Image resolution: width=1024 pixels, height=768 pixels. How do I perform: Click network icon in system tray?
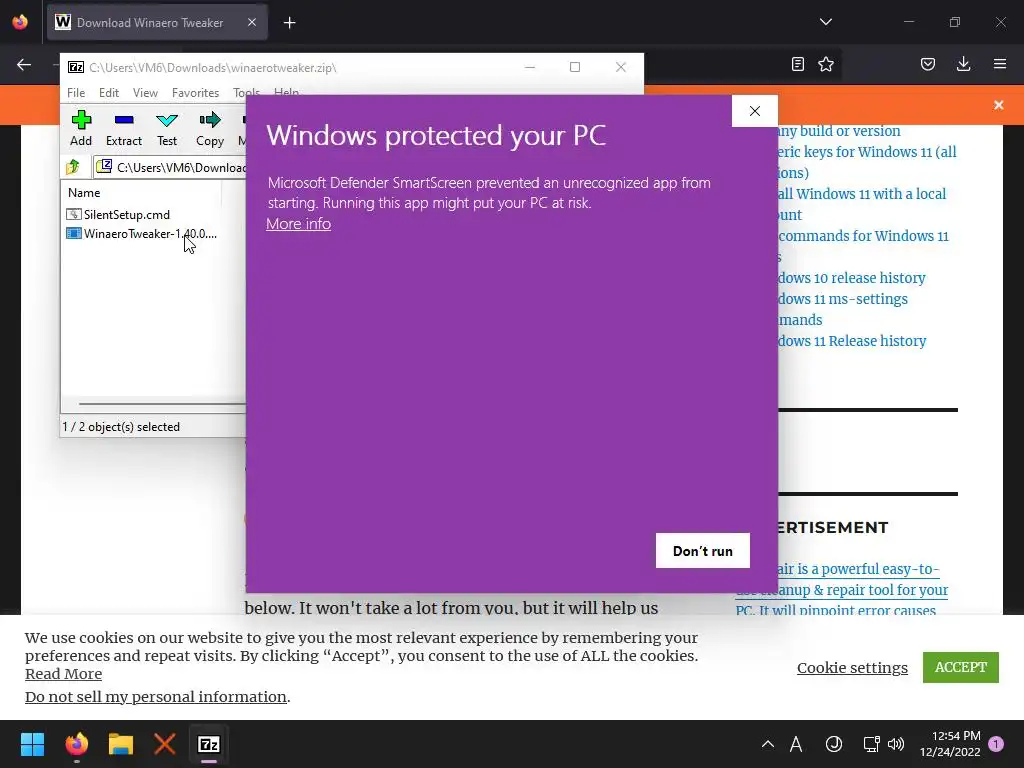click(x=871, y=744)
